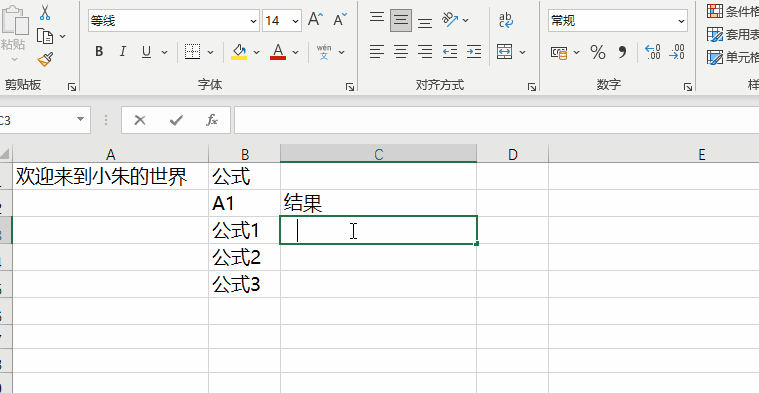The width and height of the screenshot is (759, 393).
Task: Cancel the formula bar entry with X
Action: click(x=140, y=120)
